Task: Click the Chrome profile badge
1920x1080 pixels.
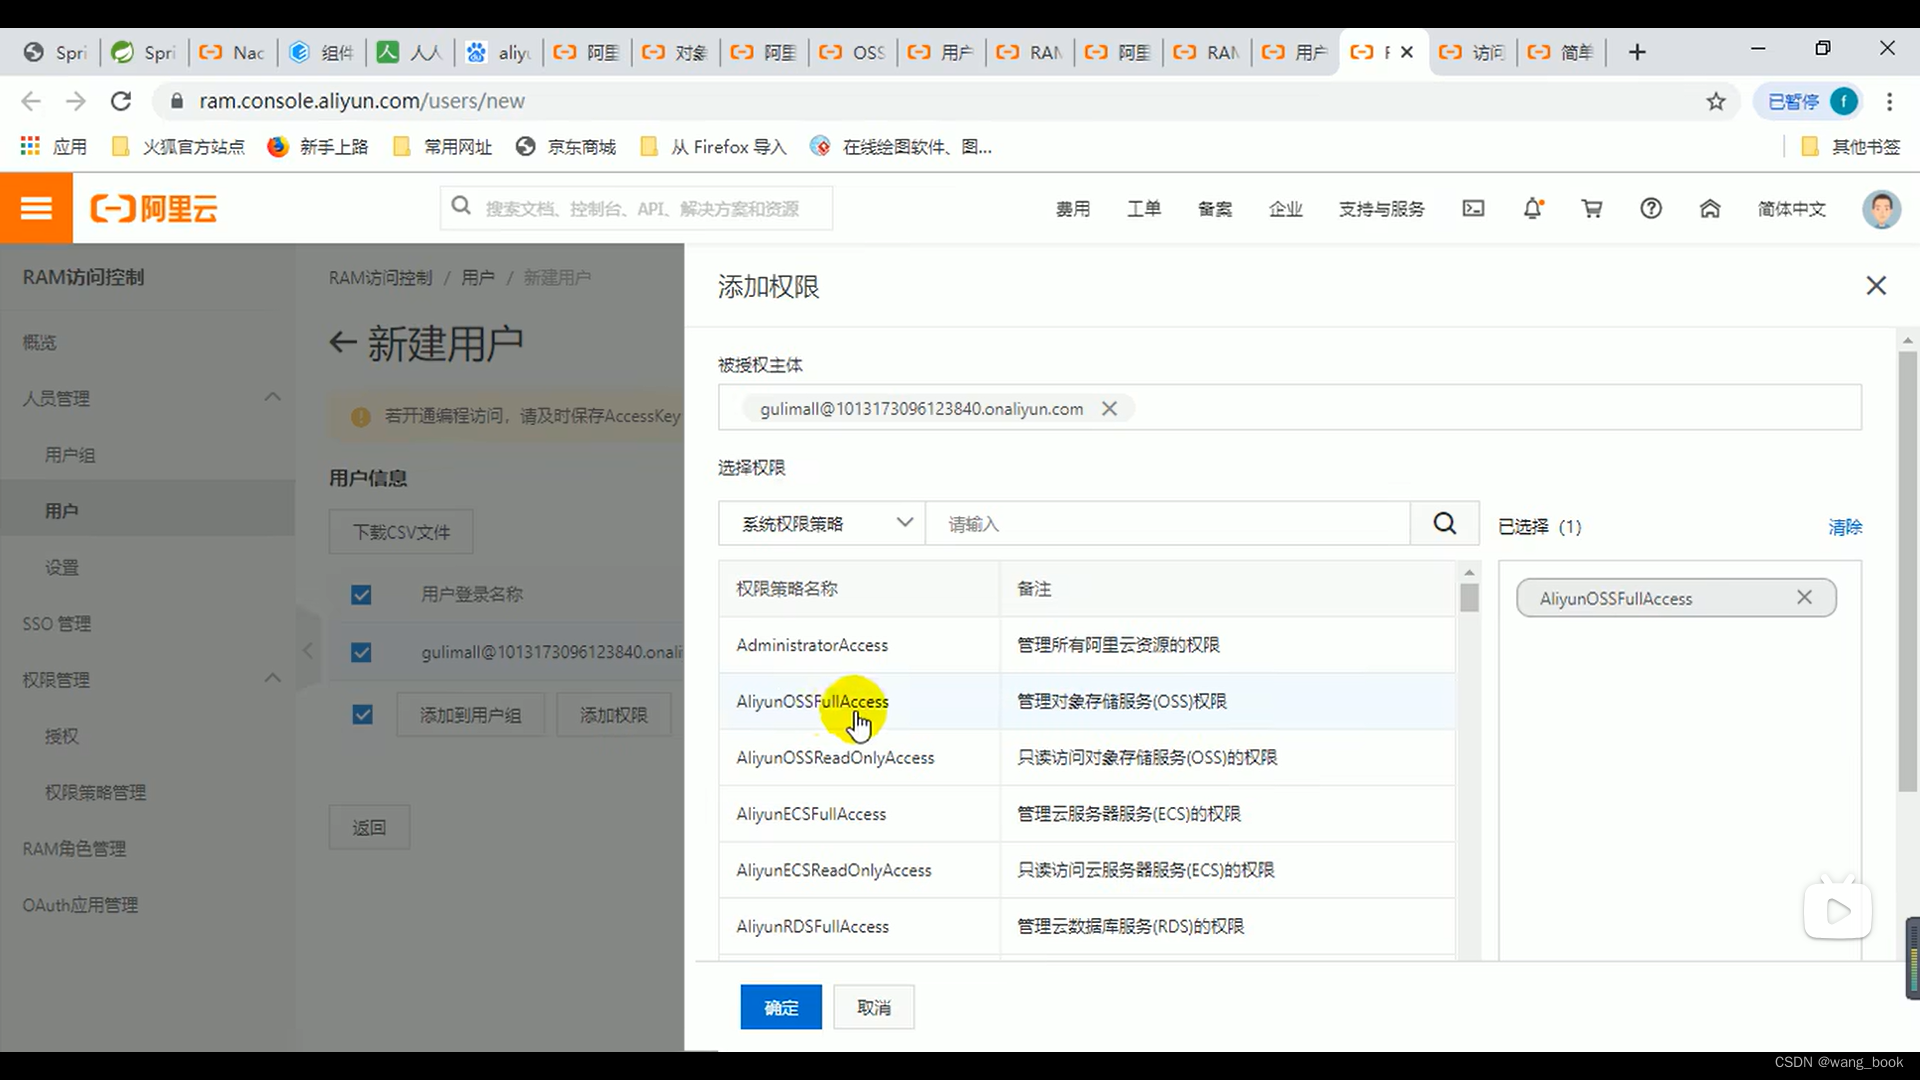Action: pos(1808,101)
